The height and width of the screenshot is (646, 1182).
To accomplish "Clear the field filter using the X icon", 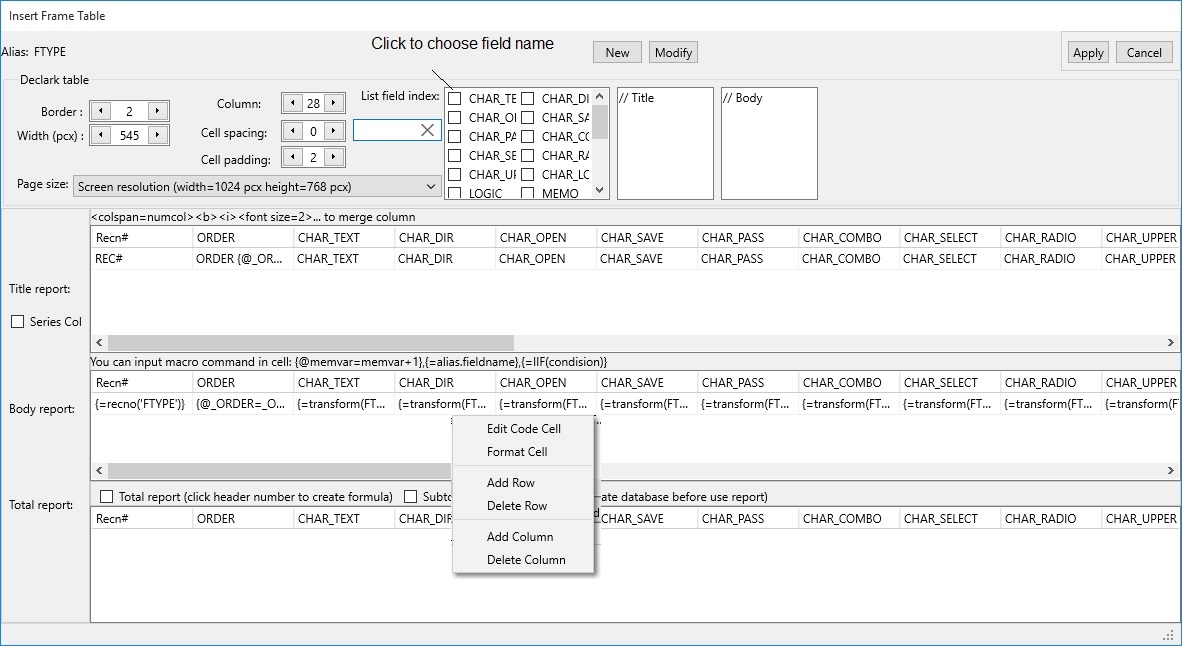I will pyautogui.click(x=428, y=130).
